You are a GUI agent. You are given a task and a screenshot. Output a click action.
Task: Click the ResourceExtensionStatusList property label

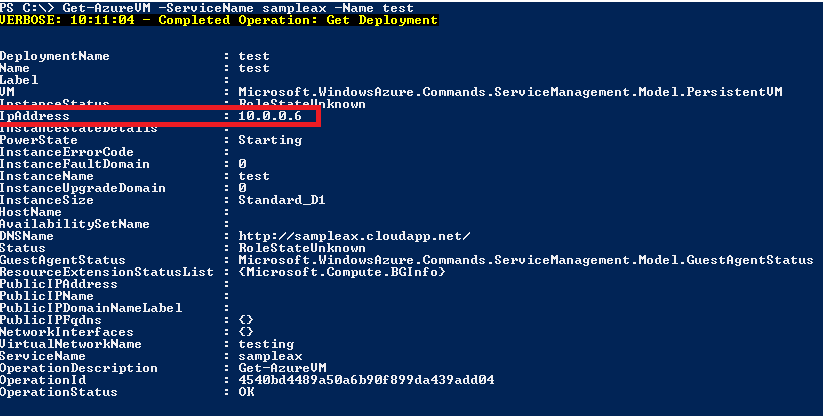click(107, 272)
